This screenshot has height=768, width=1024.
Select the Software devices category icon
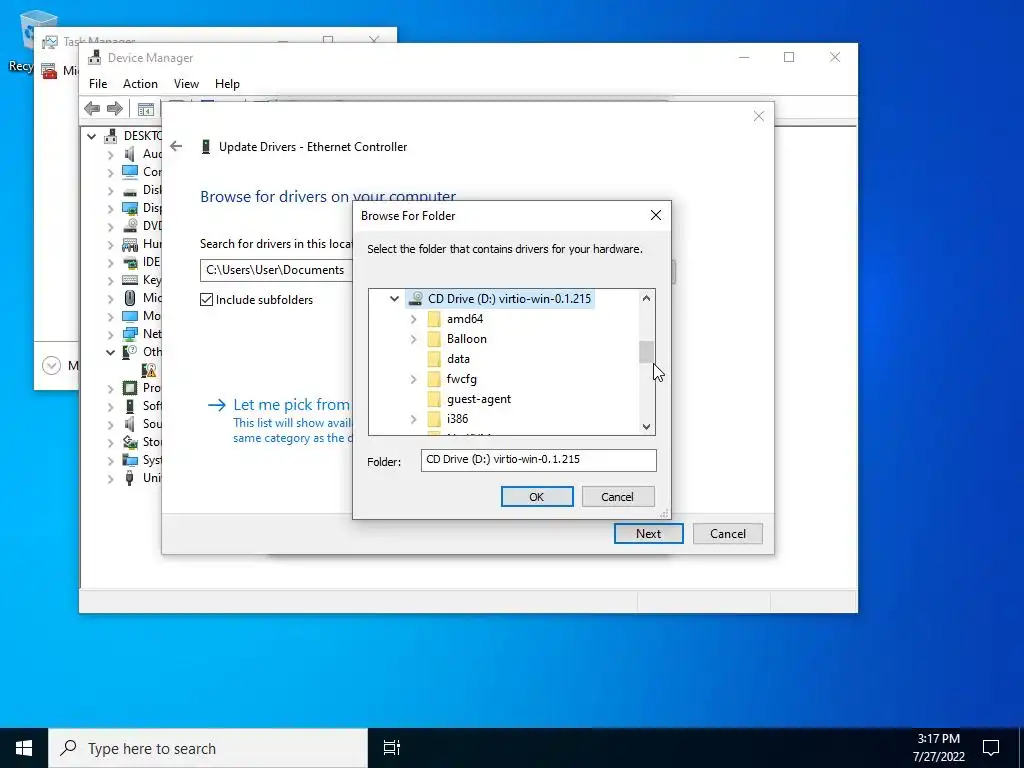[x=130, y=406]
